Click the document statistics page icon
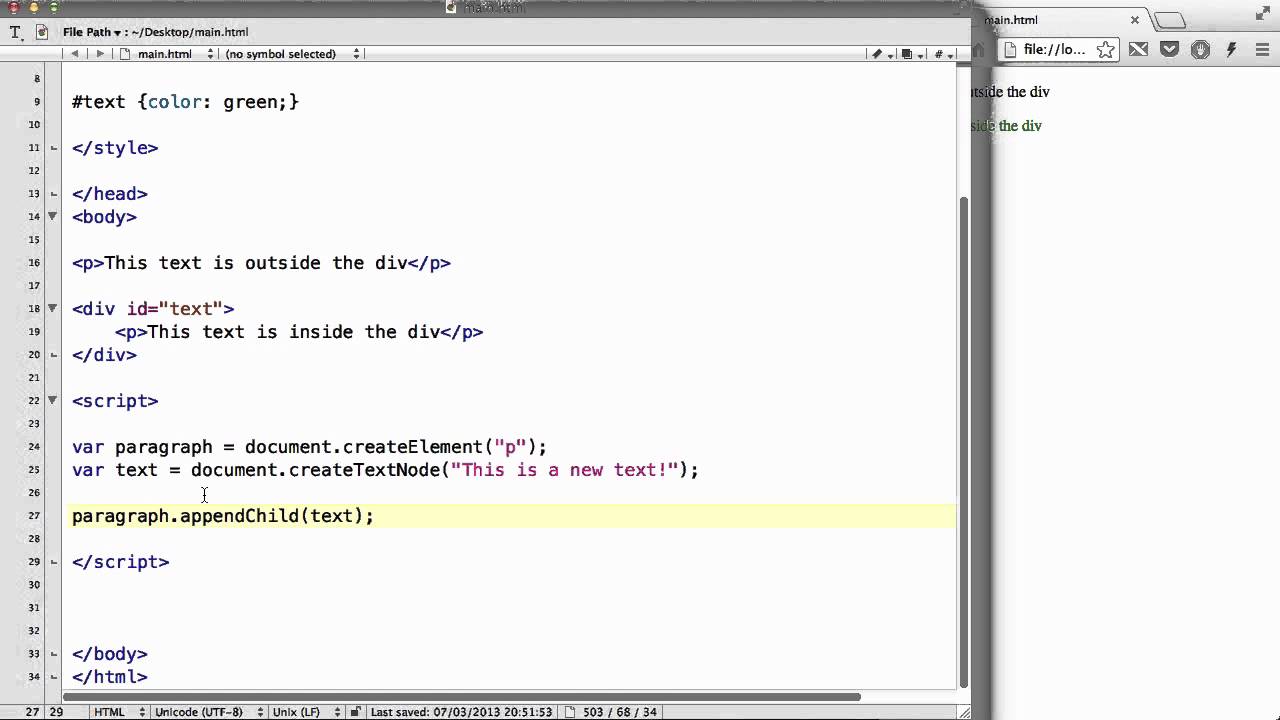The height and width of the screenshot is (720, 1280). (570, 712)
